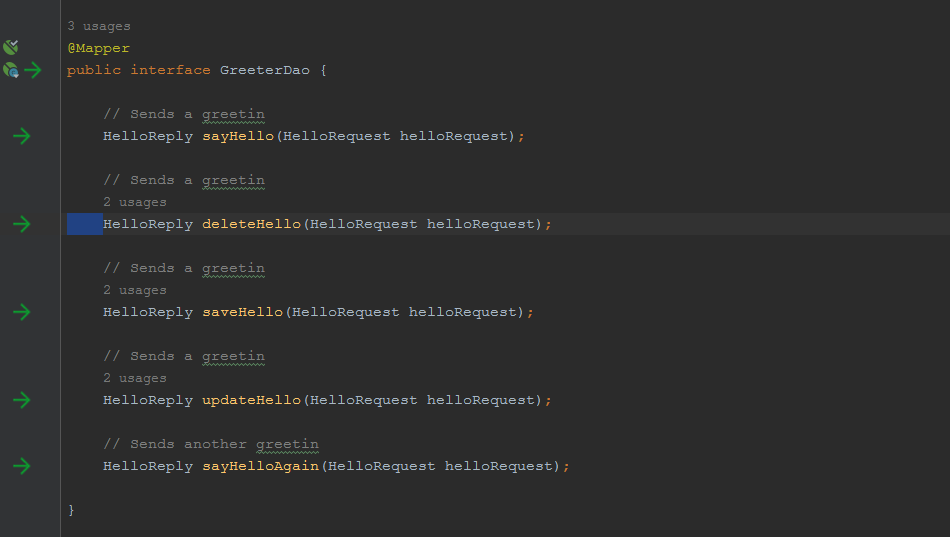
Task: Click the deleteHello method name
Action: [x=251, y=224]
